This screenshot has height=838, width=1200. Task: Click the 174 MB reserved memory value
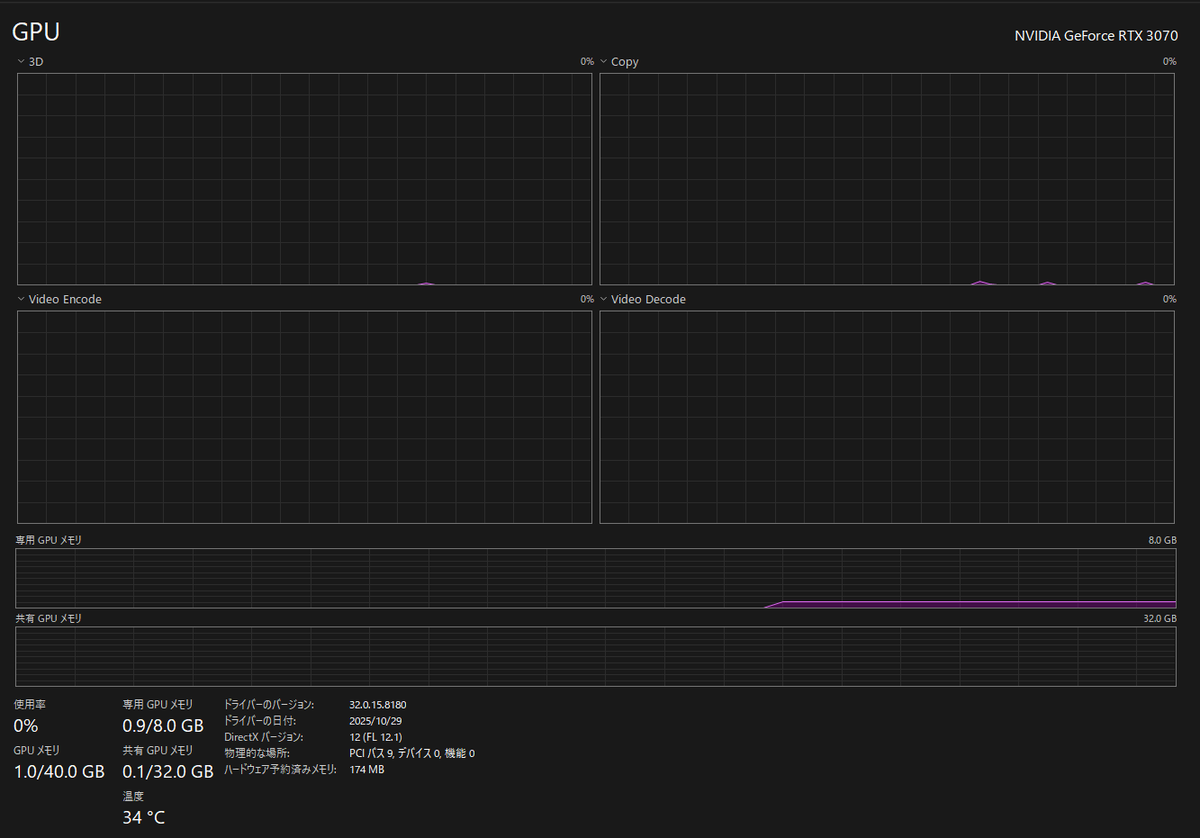tap(367, 769)
